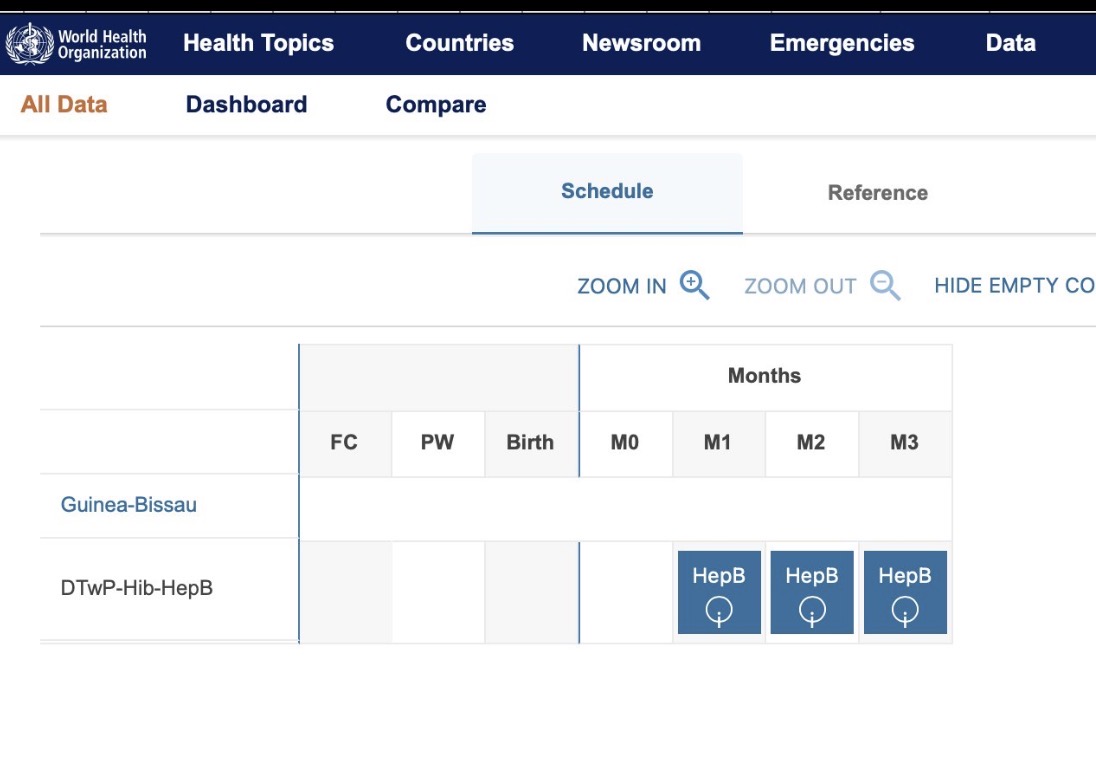This screenshot has height=774, width=1096.
Task: Click the M3 column header
Action: pyautogui.click(x=904, y=443)
